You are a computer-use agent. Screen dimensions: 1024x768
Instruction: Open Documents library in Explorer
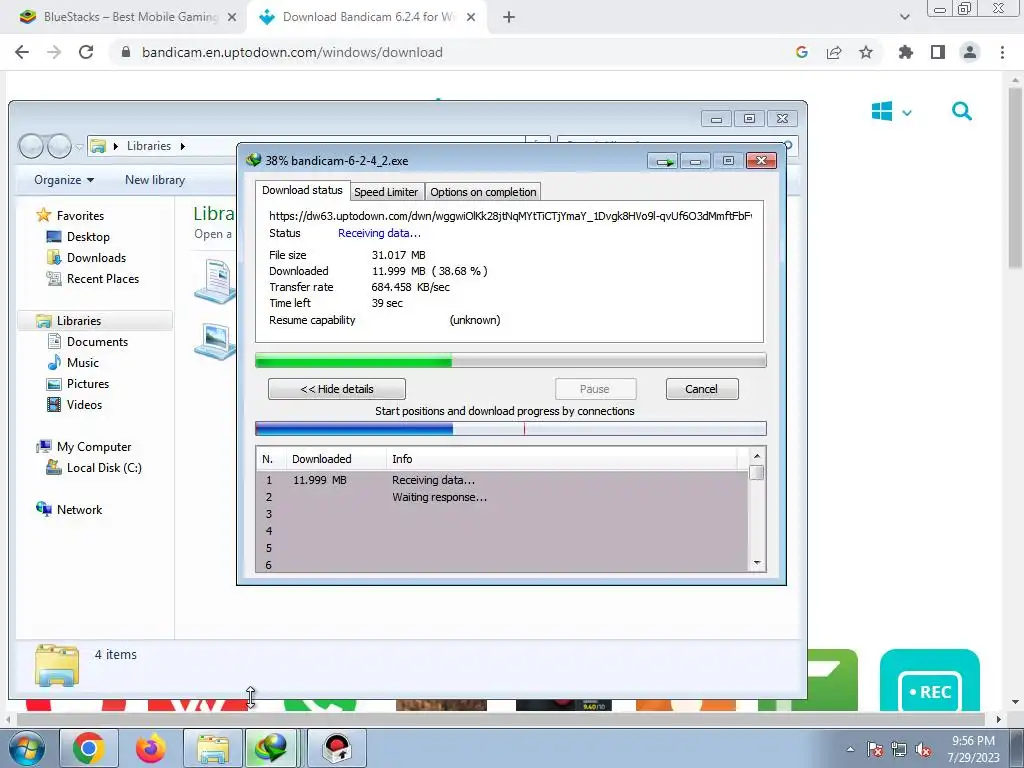[x=97, y=342]
